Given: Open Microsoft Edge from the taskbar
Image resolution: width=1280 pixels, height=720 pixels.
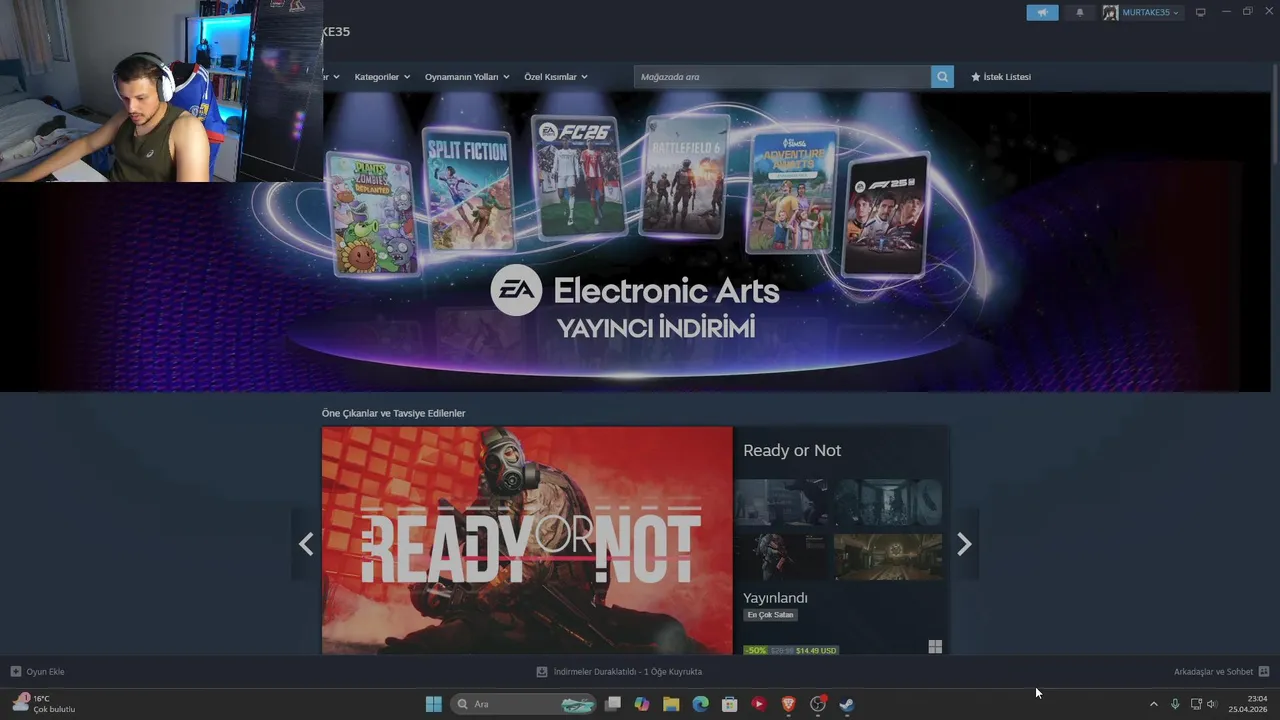Looking at the screenshot, I should 700,704.
